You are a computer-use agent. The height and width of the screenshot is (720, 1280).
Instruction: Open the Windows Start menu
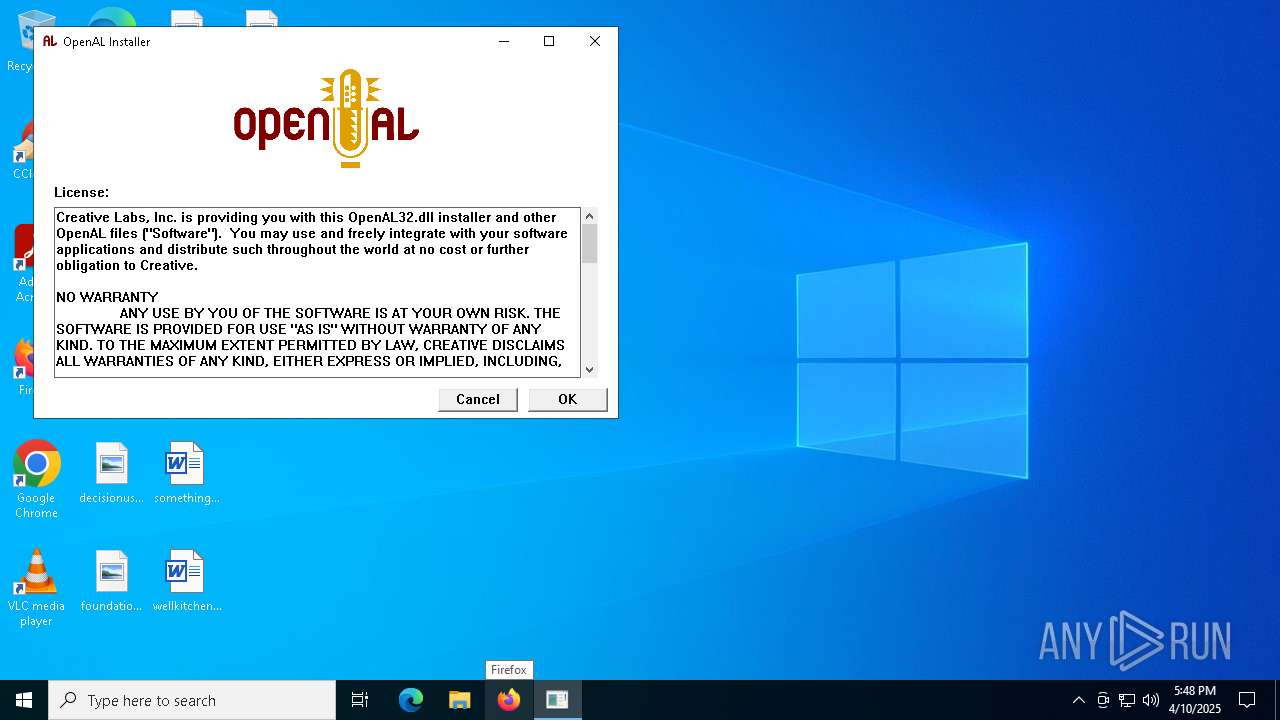[x=24, y=700]
